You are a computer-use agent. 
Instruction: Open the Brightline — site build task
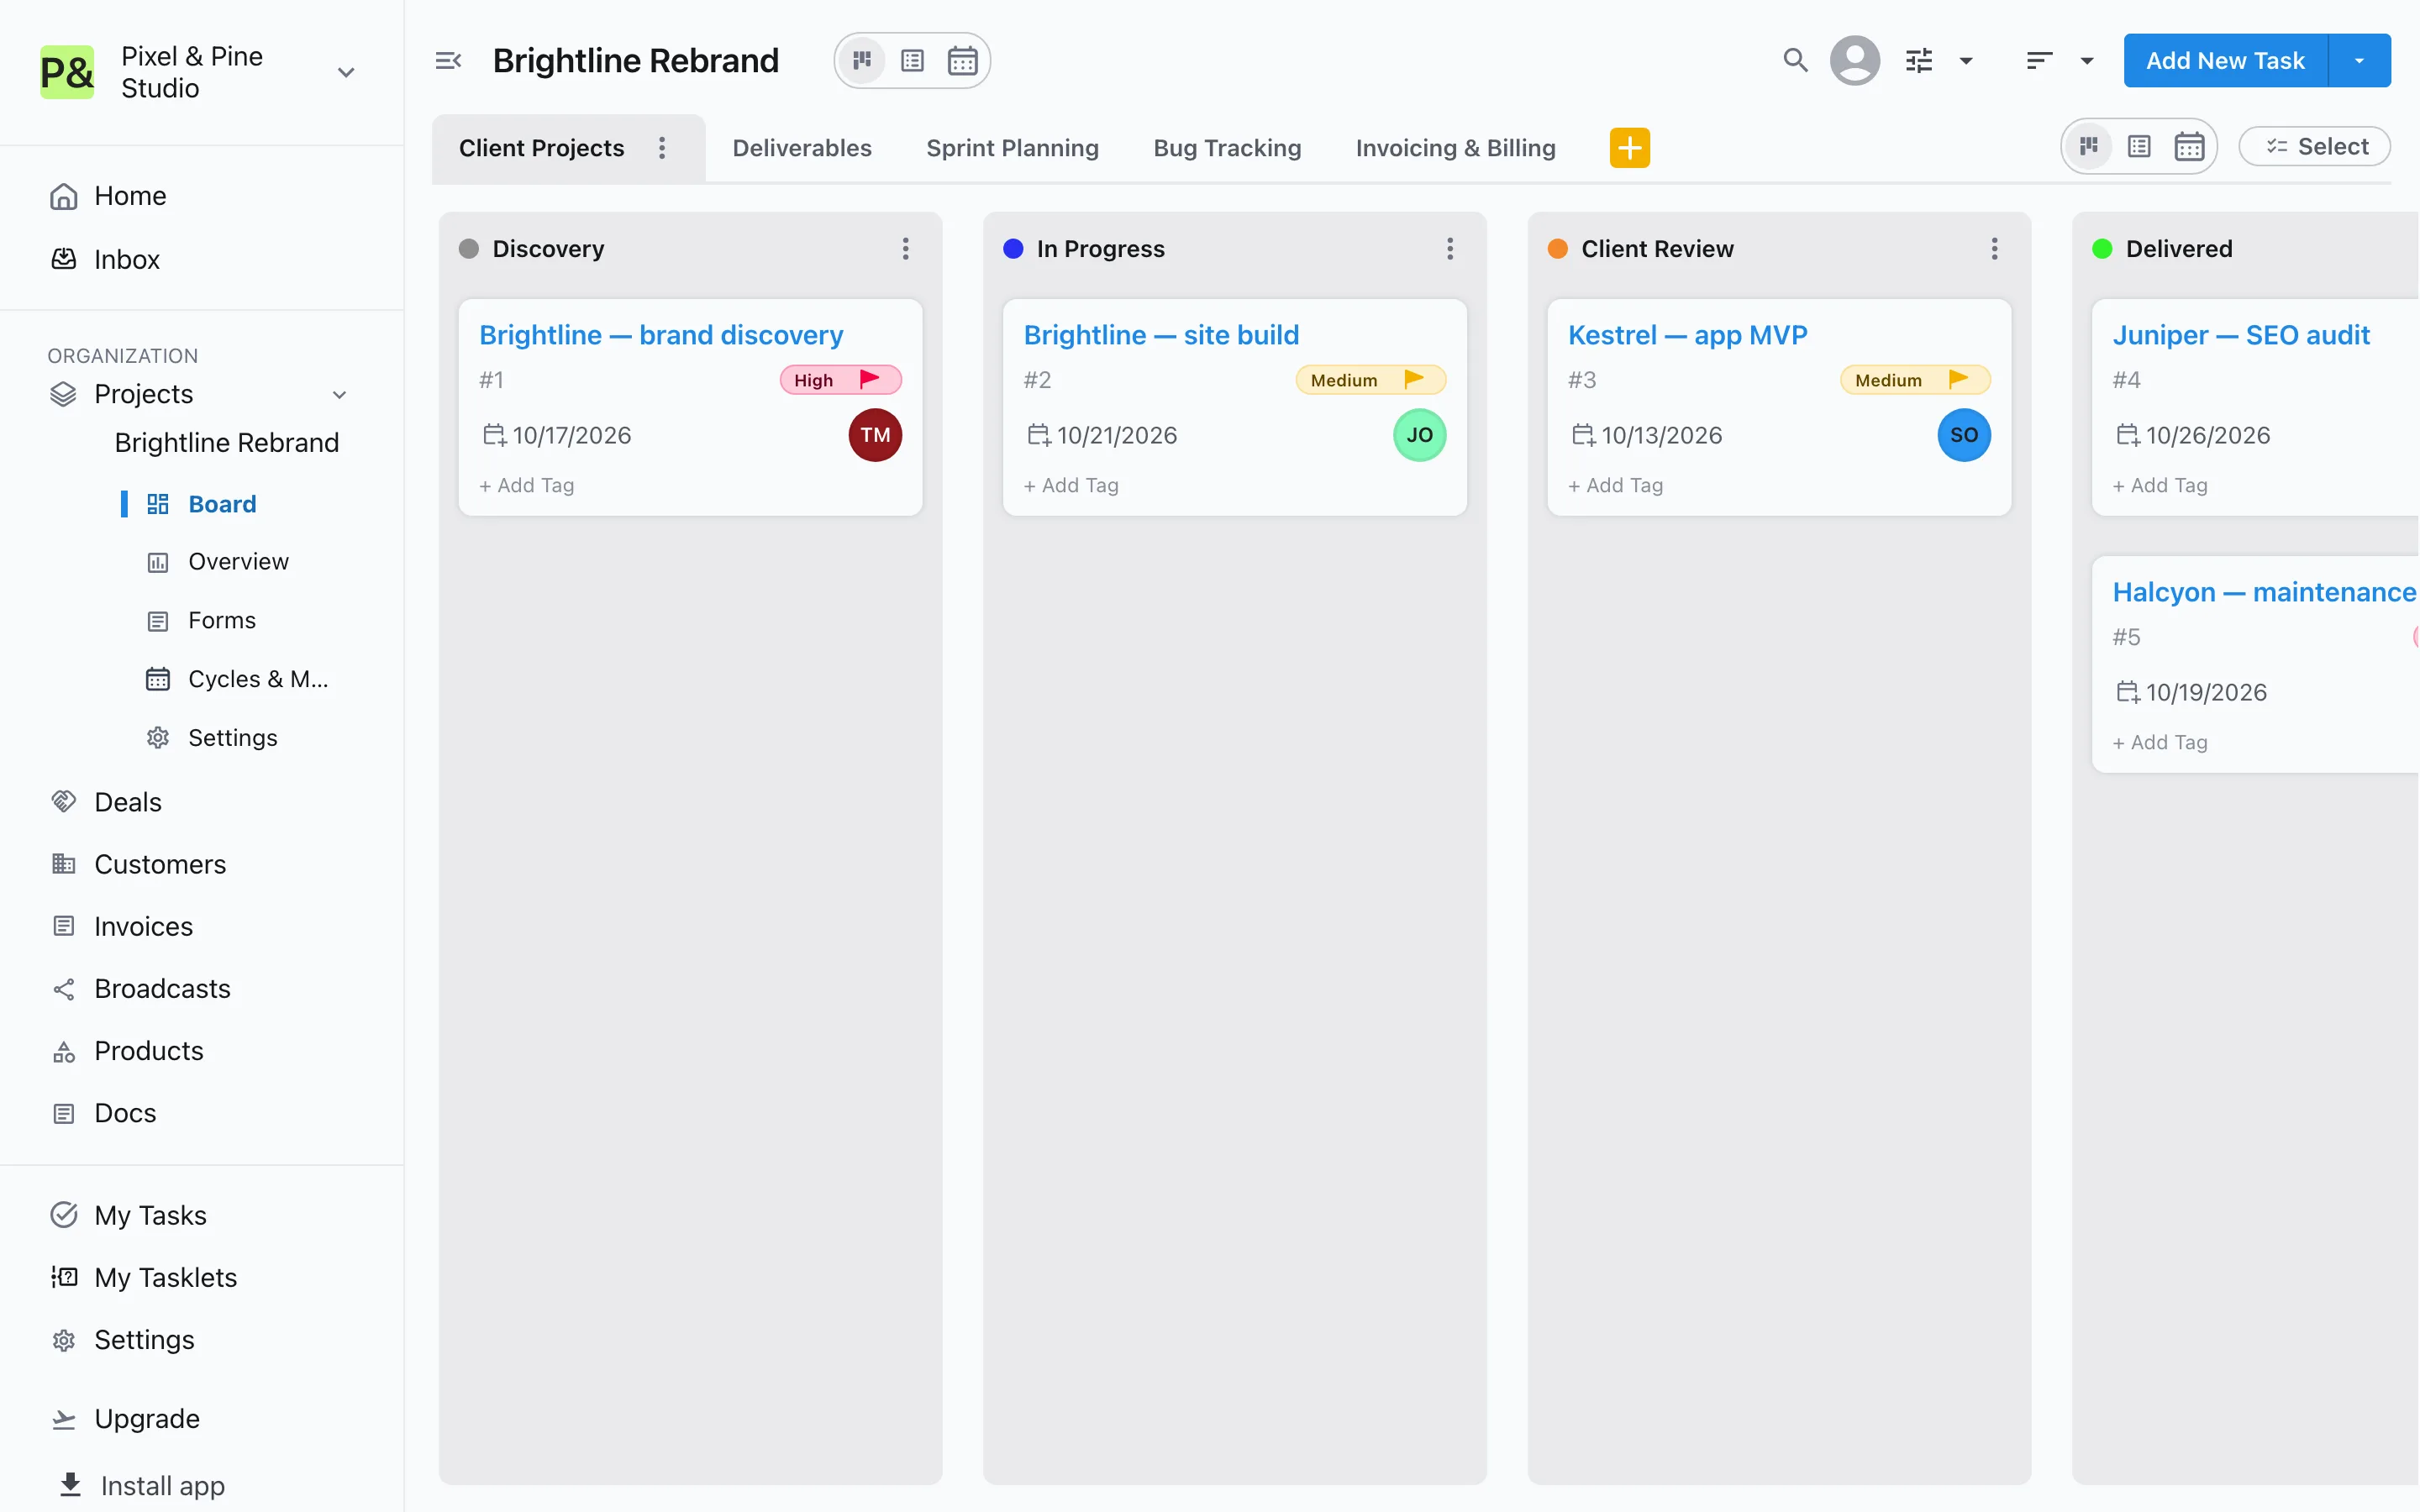click(1161, 335)
